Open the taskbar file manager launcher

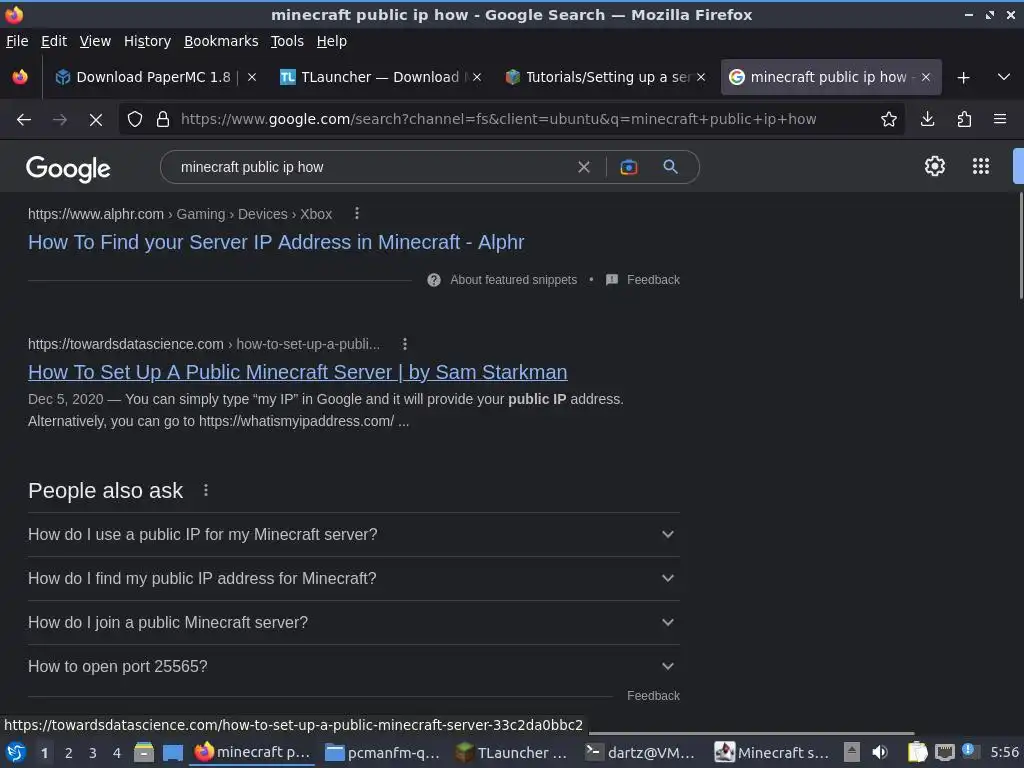(x=144, y=752)
